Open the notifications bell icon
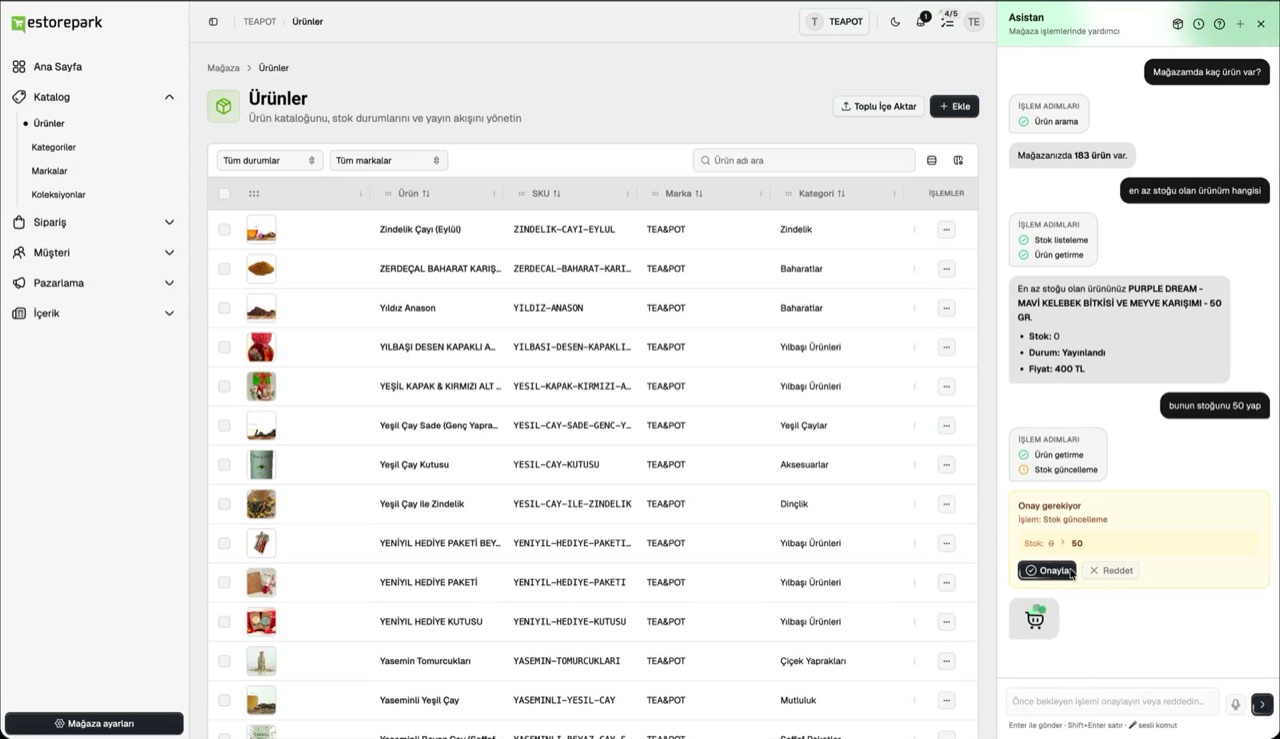 921,22
